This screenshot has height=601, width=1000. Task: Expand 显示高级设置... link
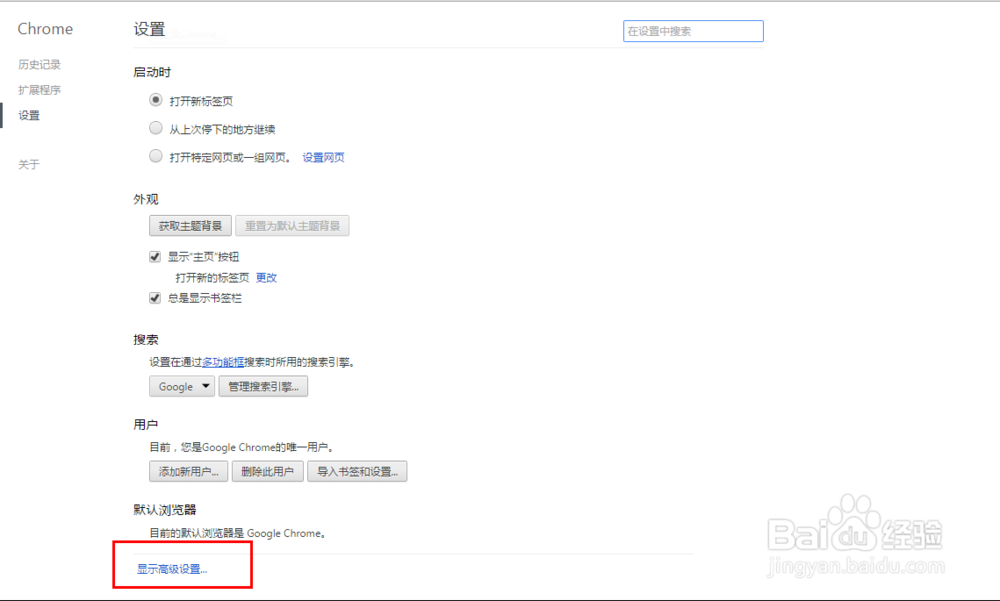[172, 569]
